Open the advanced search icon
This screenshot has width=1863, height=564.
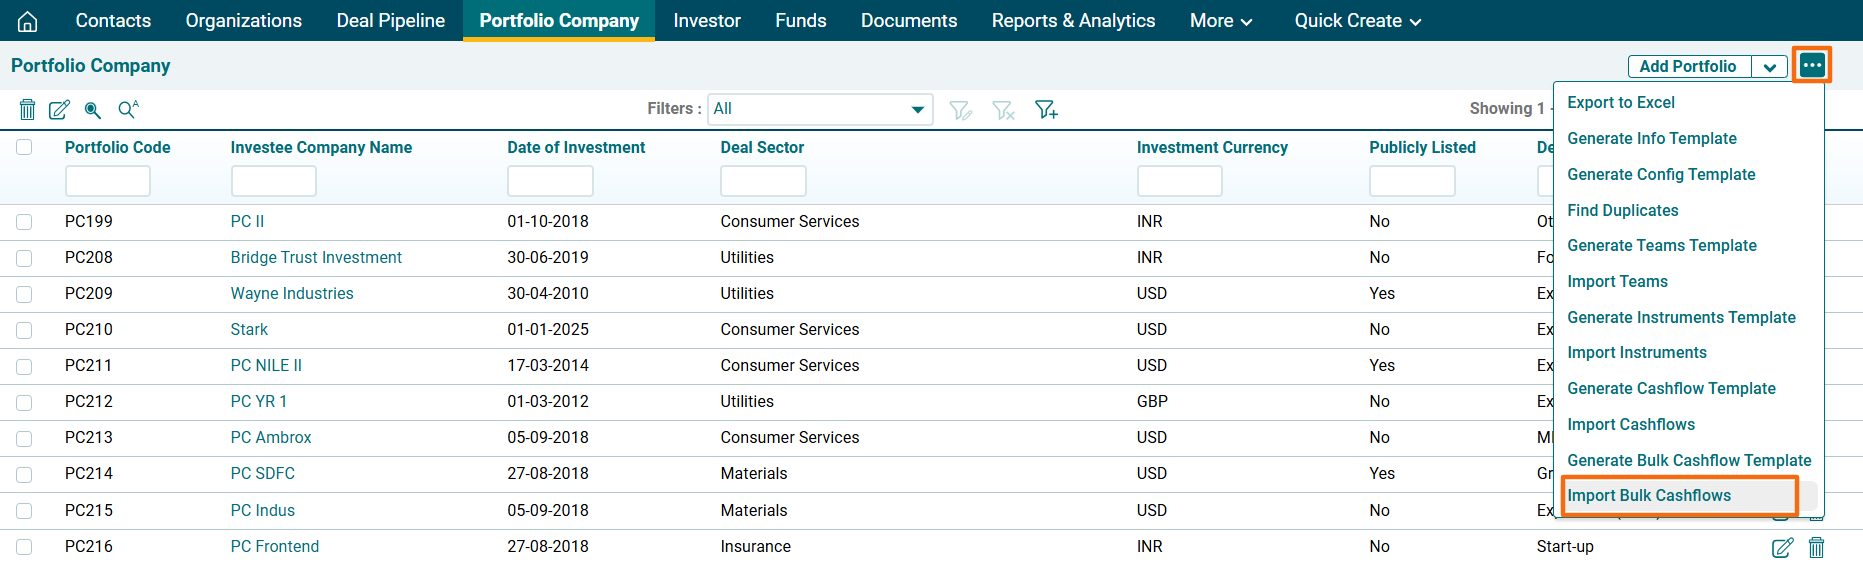(x=128, y=109)
